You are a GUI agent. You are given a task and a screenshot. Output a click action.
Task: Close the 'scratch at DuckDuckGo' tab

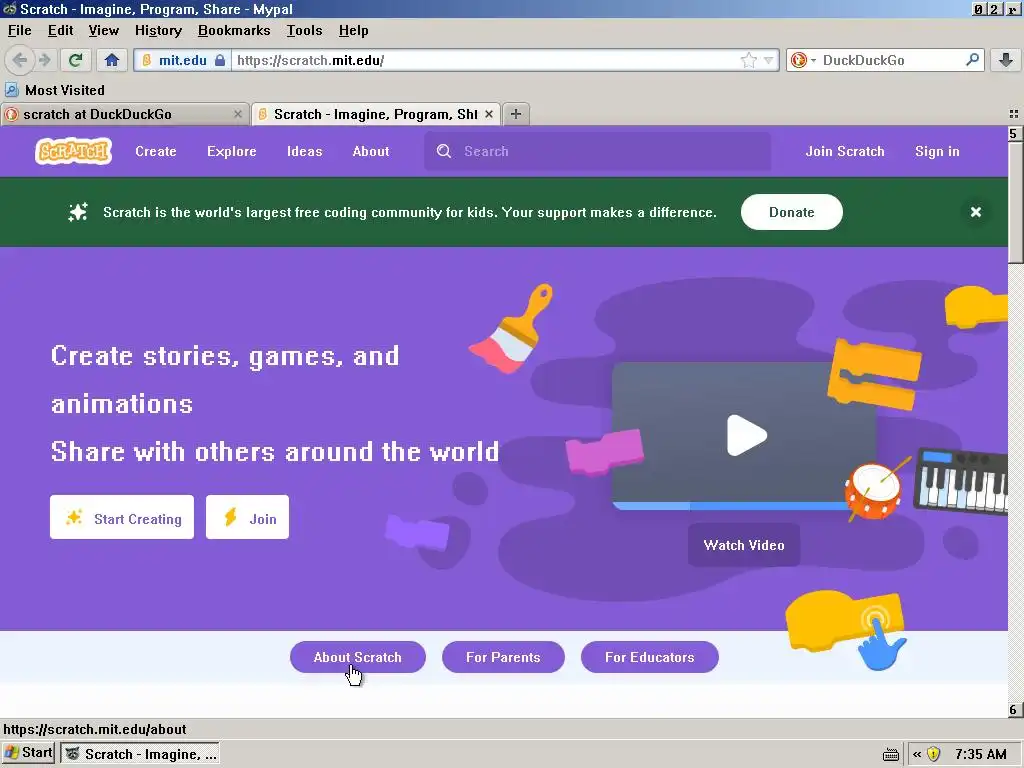coord(238,114)
